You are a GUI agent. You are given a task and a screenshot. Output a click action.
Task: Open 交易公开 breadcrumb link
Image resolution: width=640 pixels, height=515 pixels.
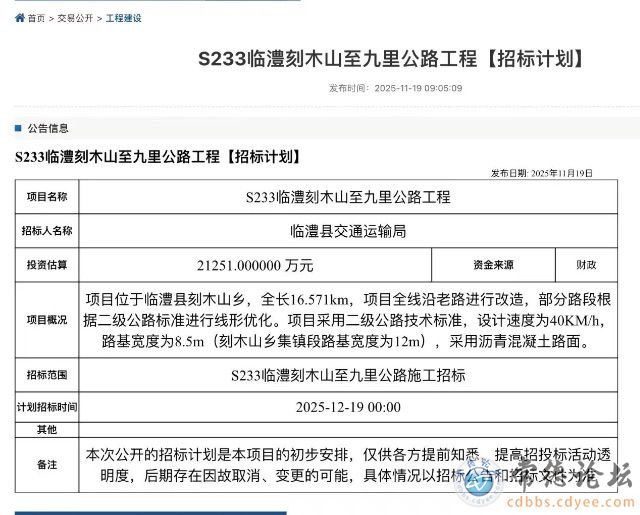tap(75, 18)
